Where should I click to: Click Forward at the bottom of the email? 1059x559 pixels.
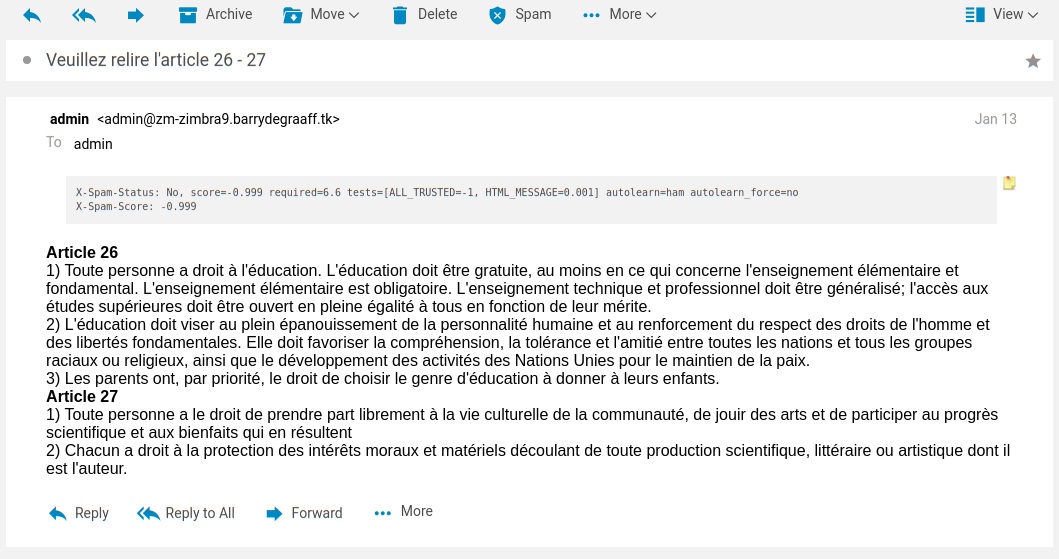[x=304, y=513]
